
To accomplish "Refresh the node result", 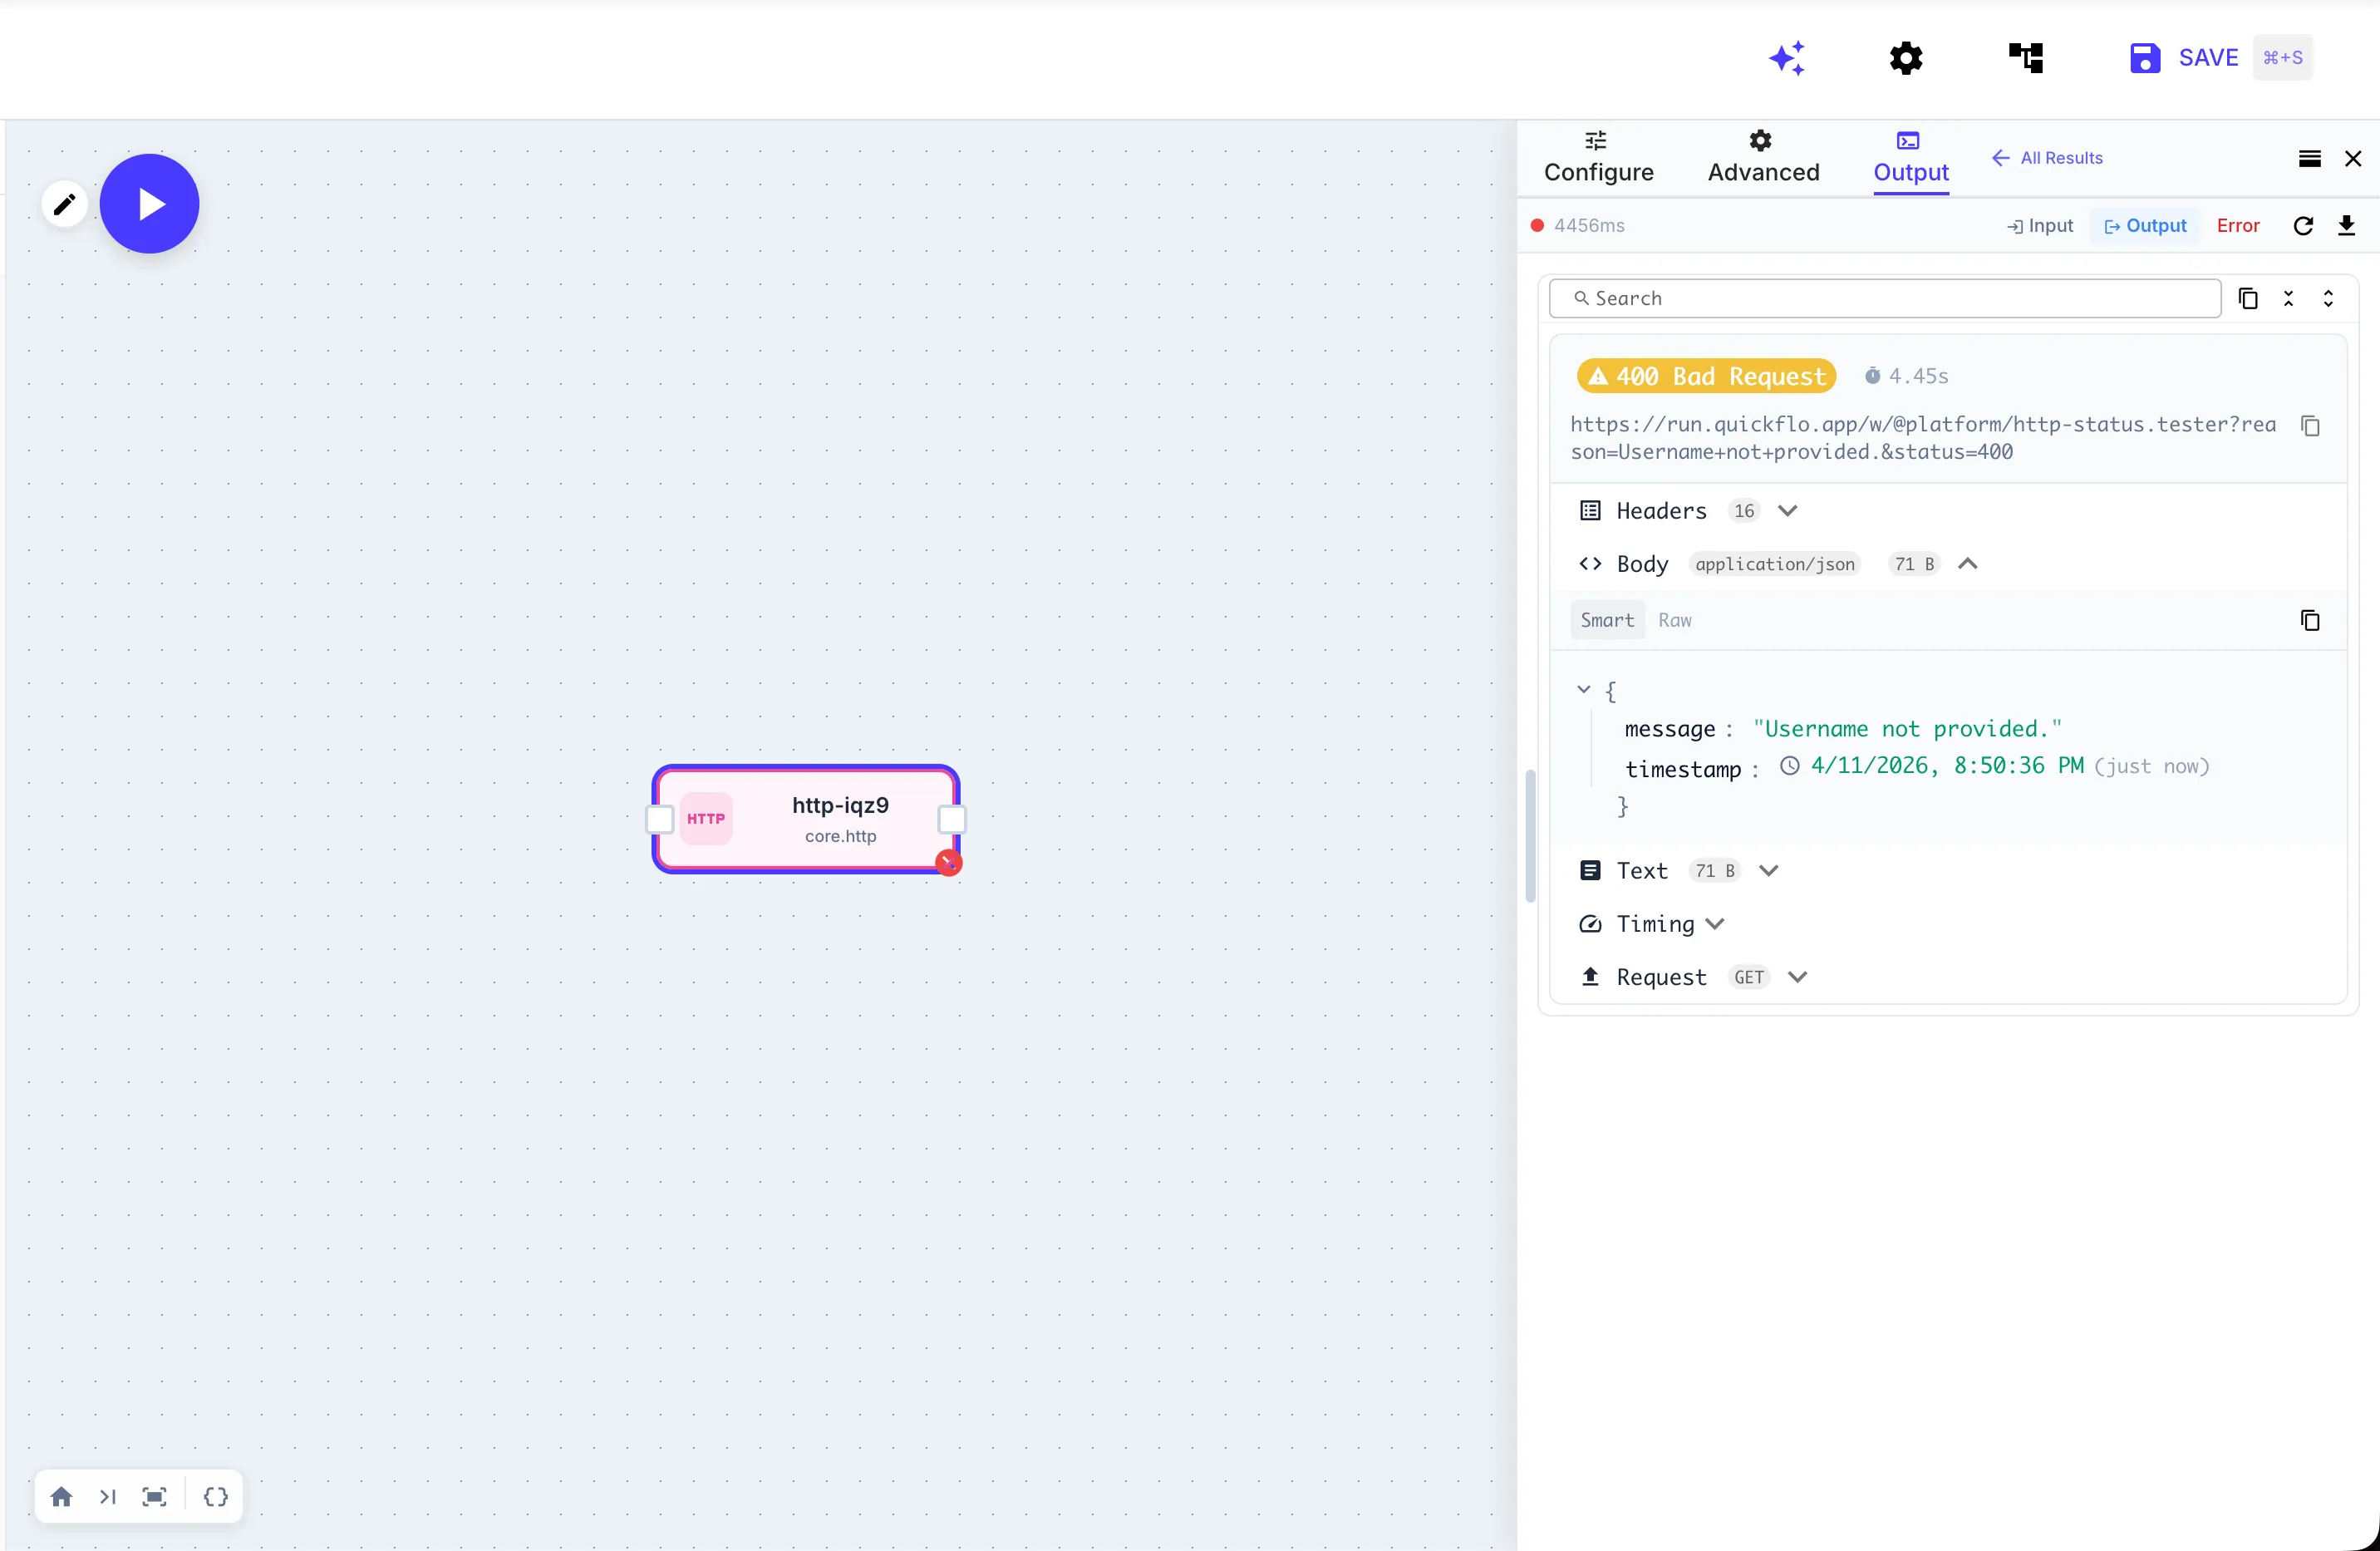I will tap(2303, 226).
